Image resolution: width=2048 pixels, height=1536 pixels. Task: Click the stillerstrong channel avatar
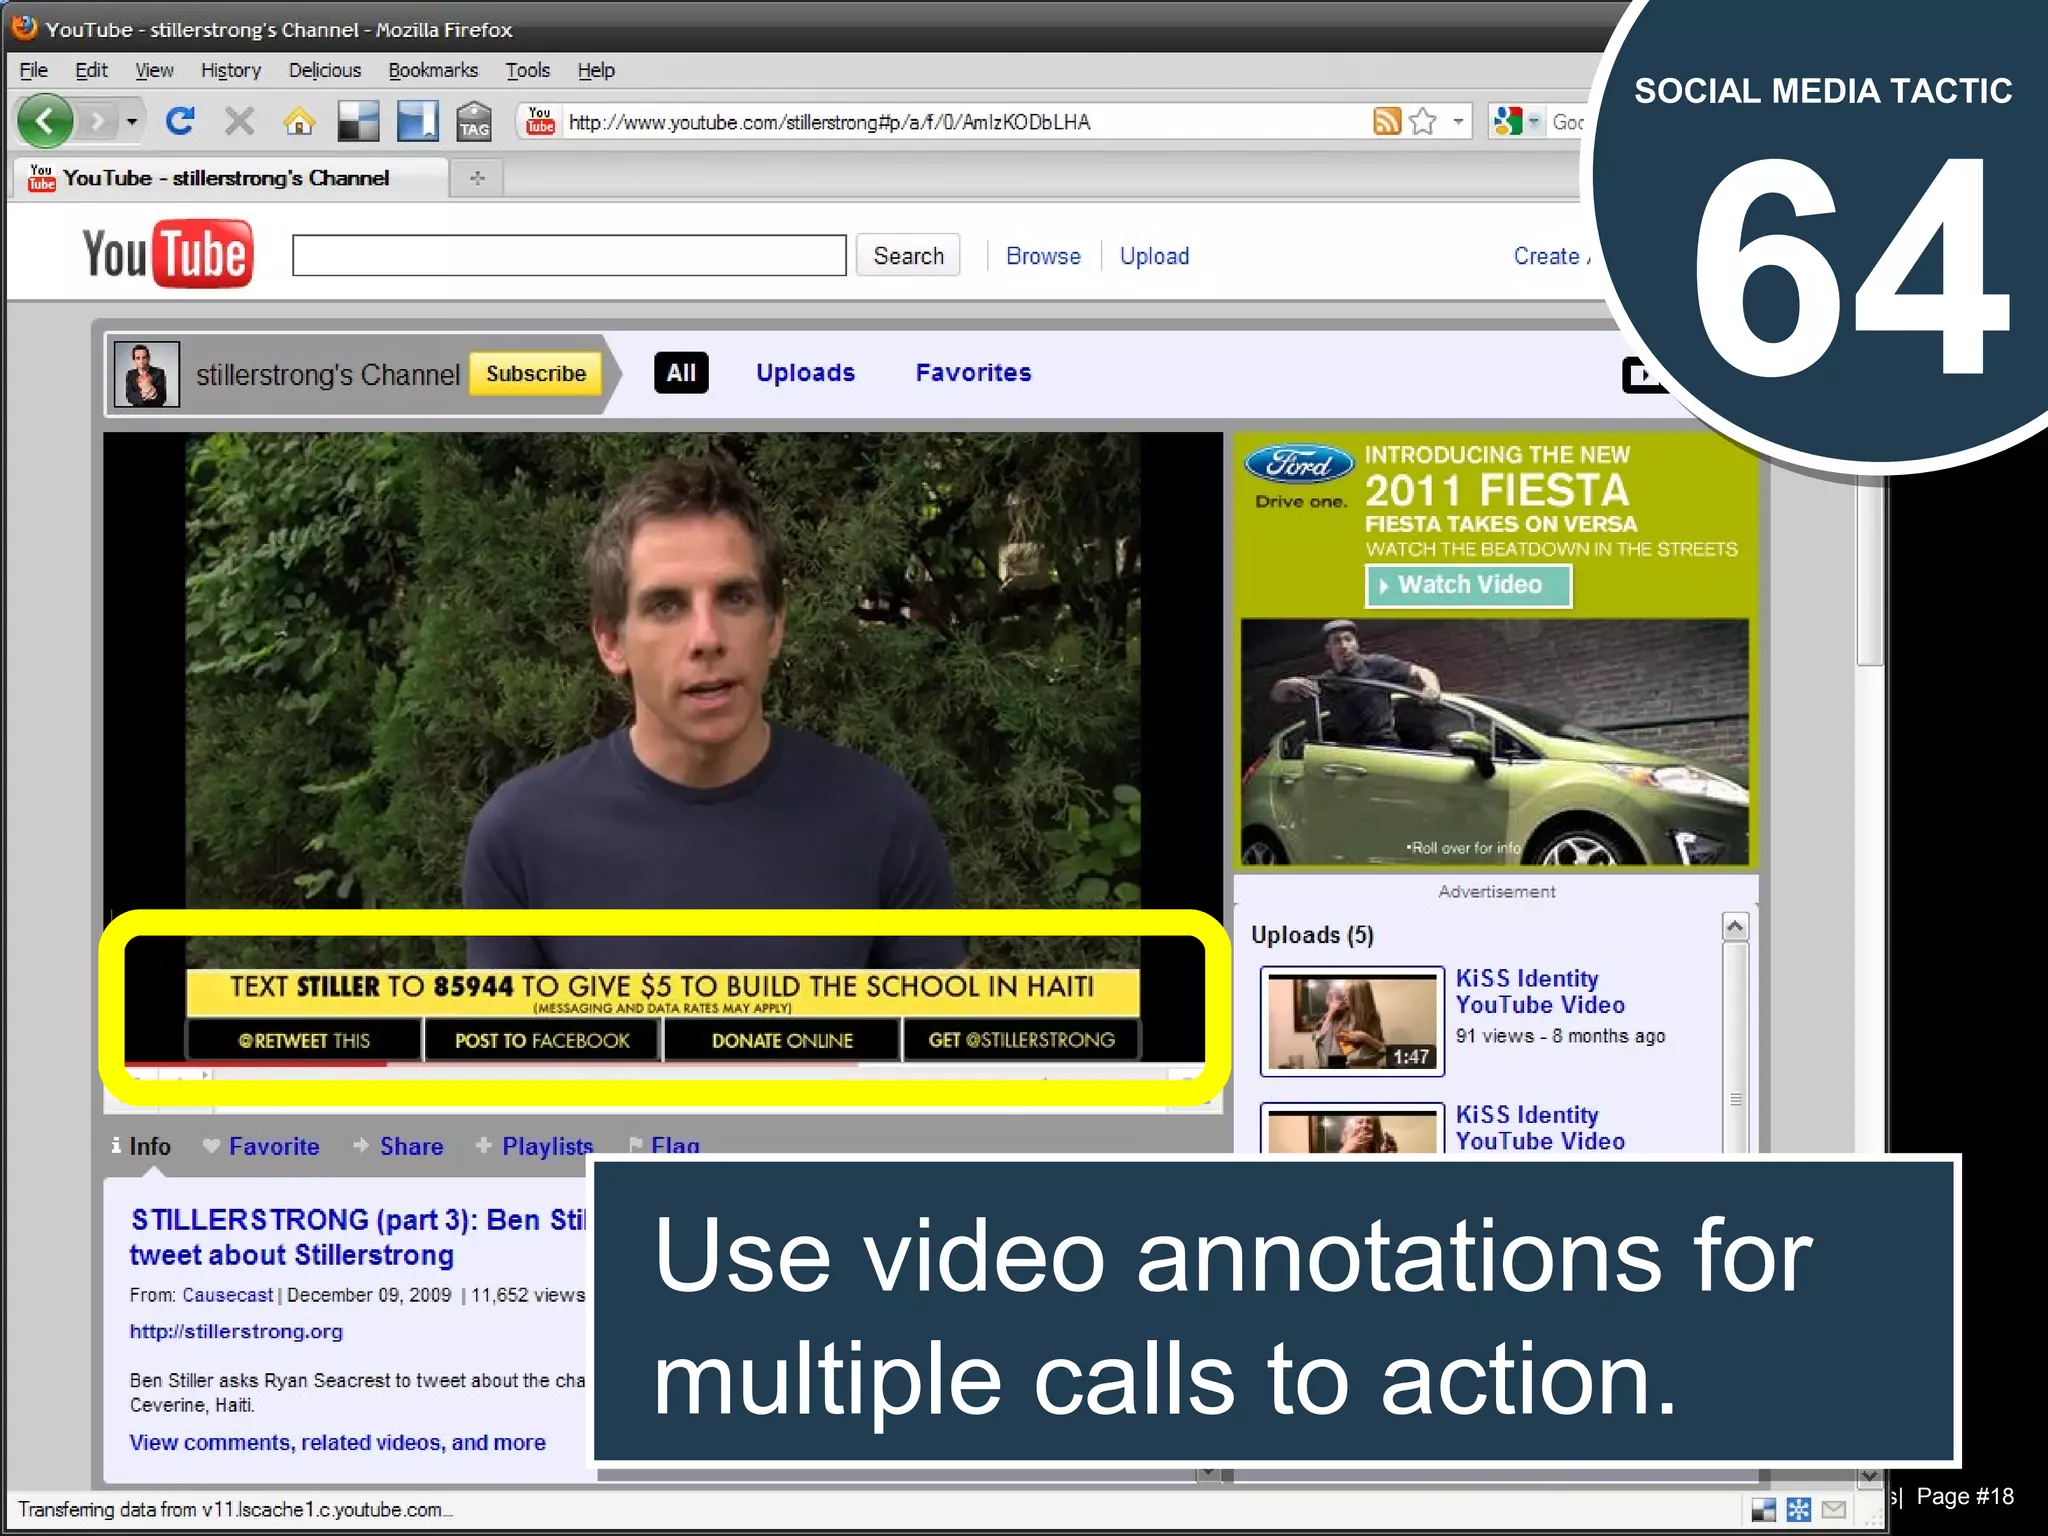pos(147,374)
